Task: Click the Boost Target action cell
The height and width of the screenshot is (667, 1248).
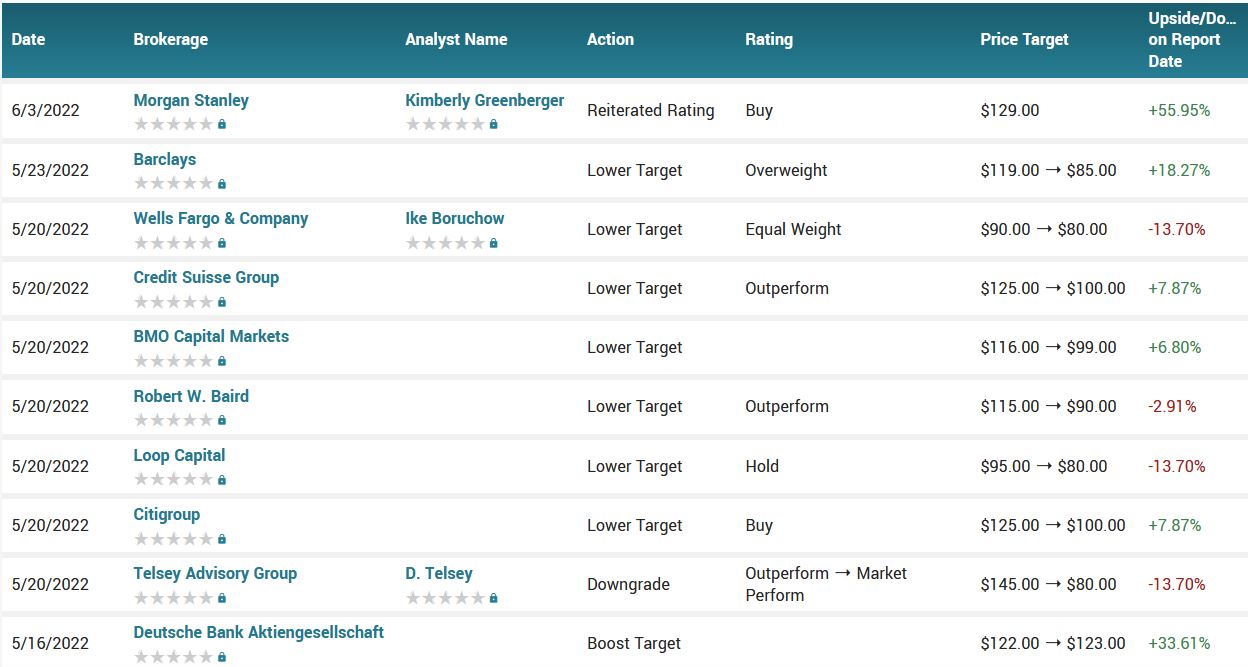Action: pyautogui.click(x=634, y=643)
